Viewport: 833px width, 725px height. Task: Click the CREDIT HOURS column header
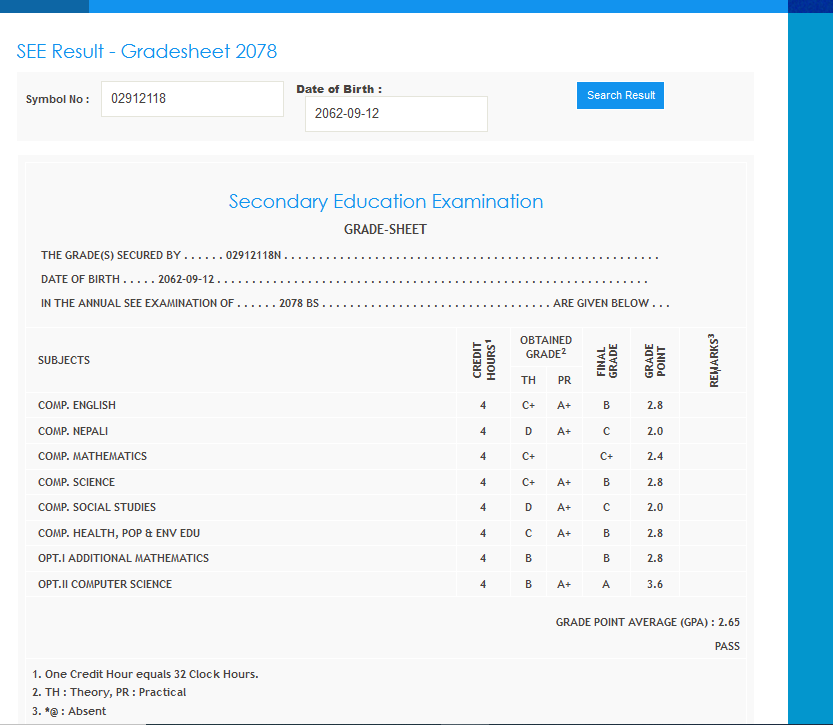[x=483, y=359]
